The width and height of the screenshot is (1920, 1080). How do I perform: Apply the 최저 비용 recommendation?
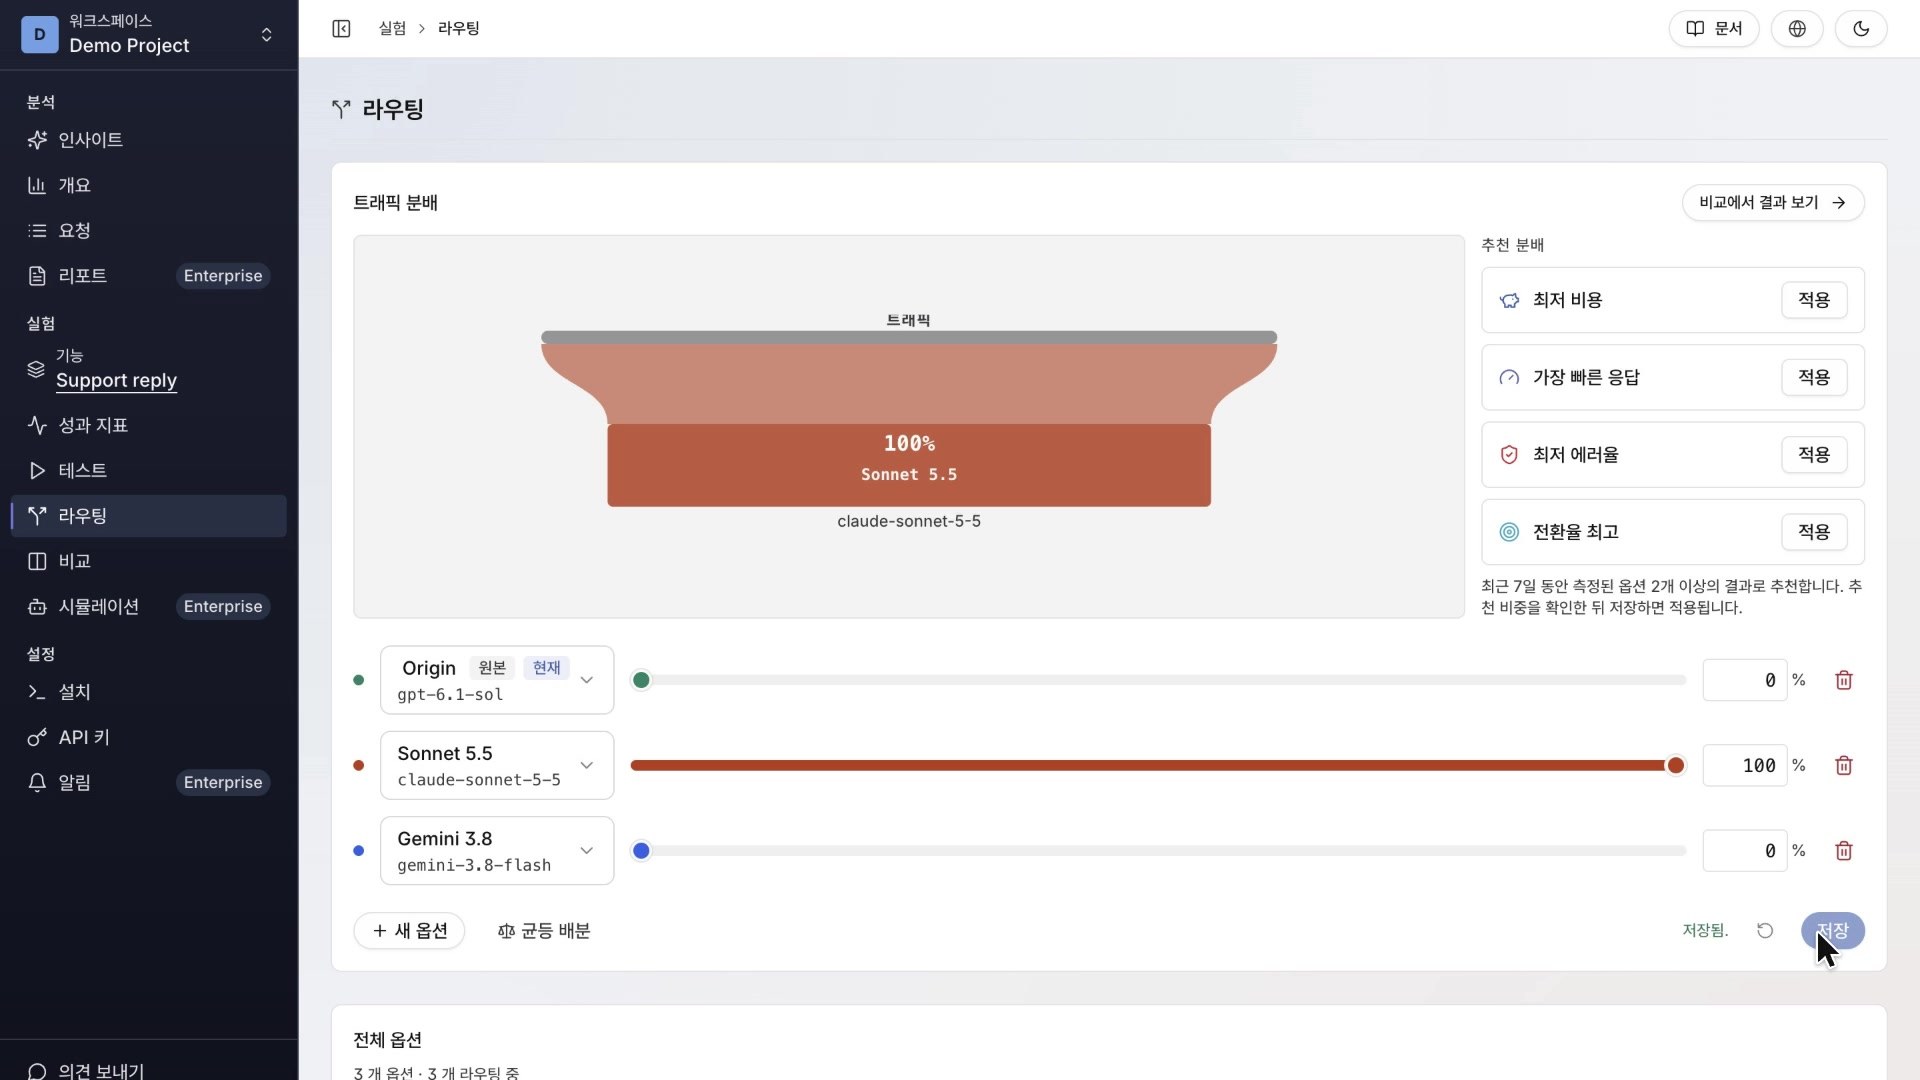point(1814,300)
